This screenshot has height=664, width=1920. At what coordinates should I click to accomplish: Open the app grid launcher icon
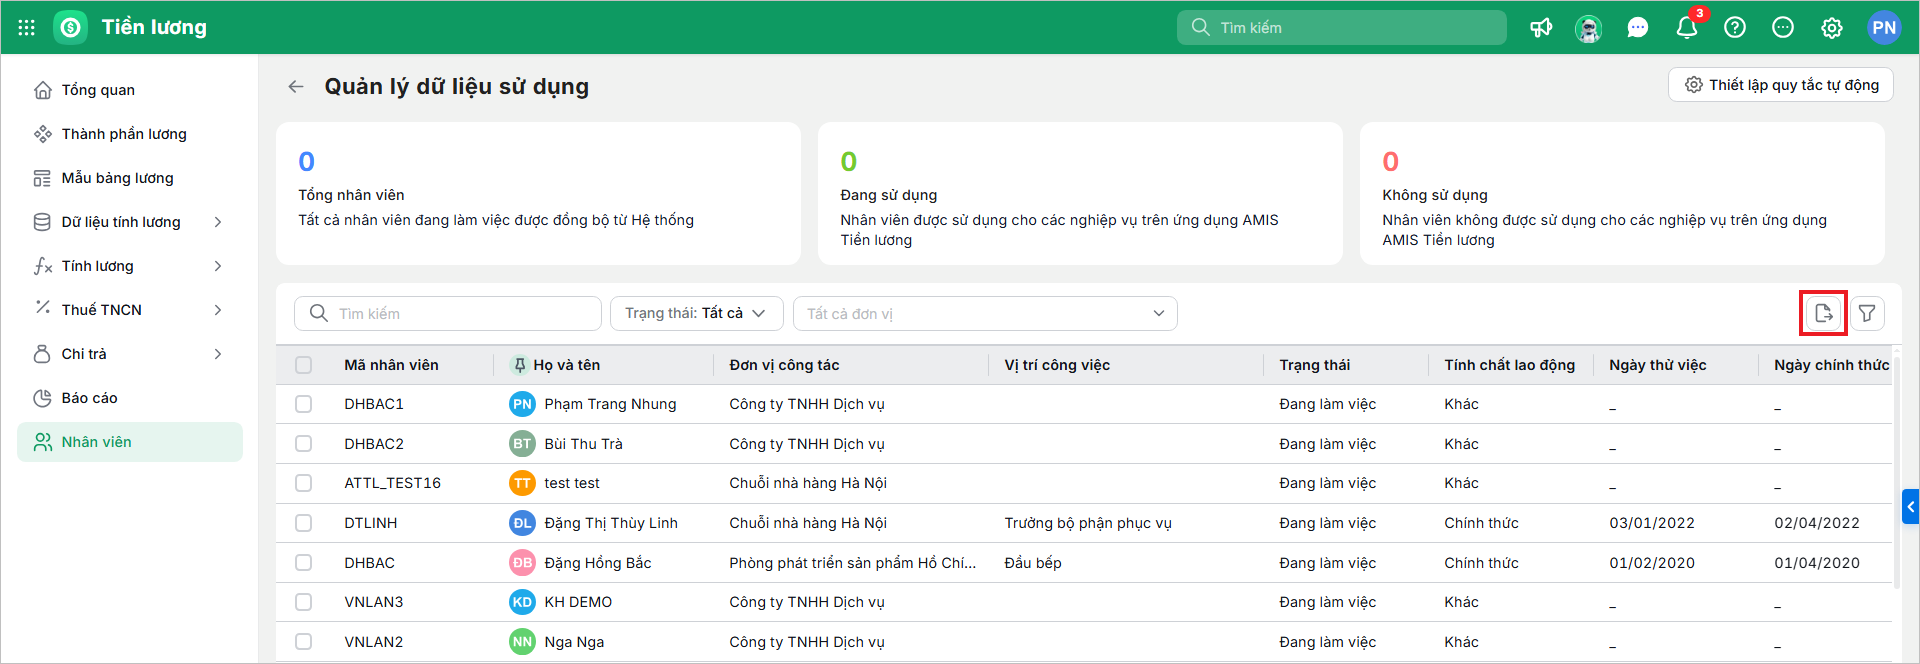(27, 28)
